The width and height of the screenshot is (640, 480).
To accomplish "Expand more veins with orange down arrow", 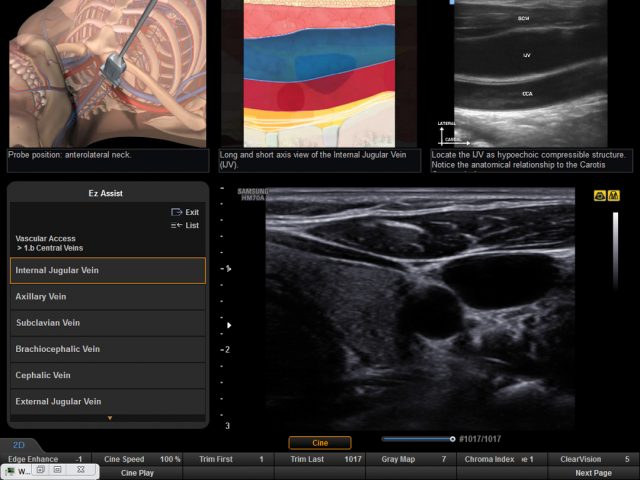I will [109, 418].
